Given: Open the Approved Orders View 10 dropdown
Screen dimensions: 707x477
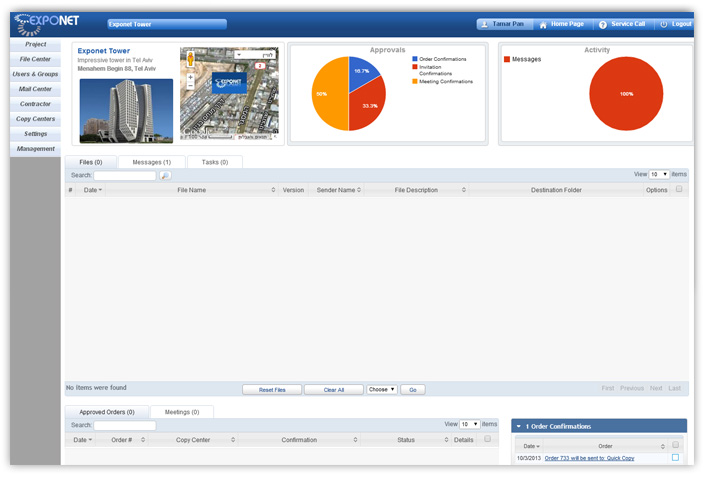Looking at the screenshot, I should pos(469,424).
